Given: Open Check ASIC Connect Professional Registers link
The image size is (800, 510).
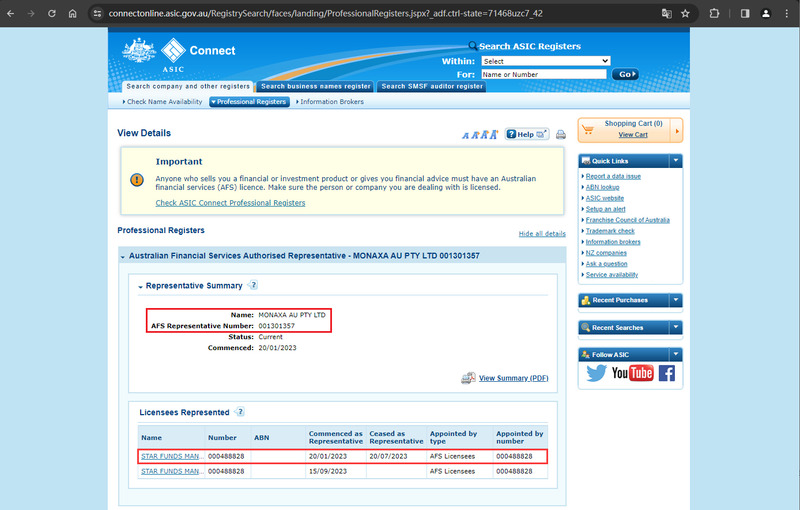Looking at the screenshot, I should (x=230, y=203).
